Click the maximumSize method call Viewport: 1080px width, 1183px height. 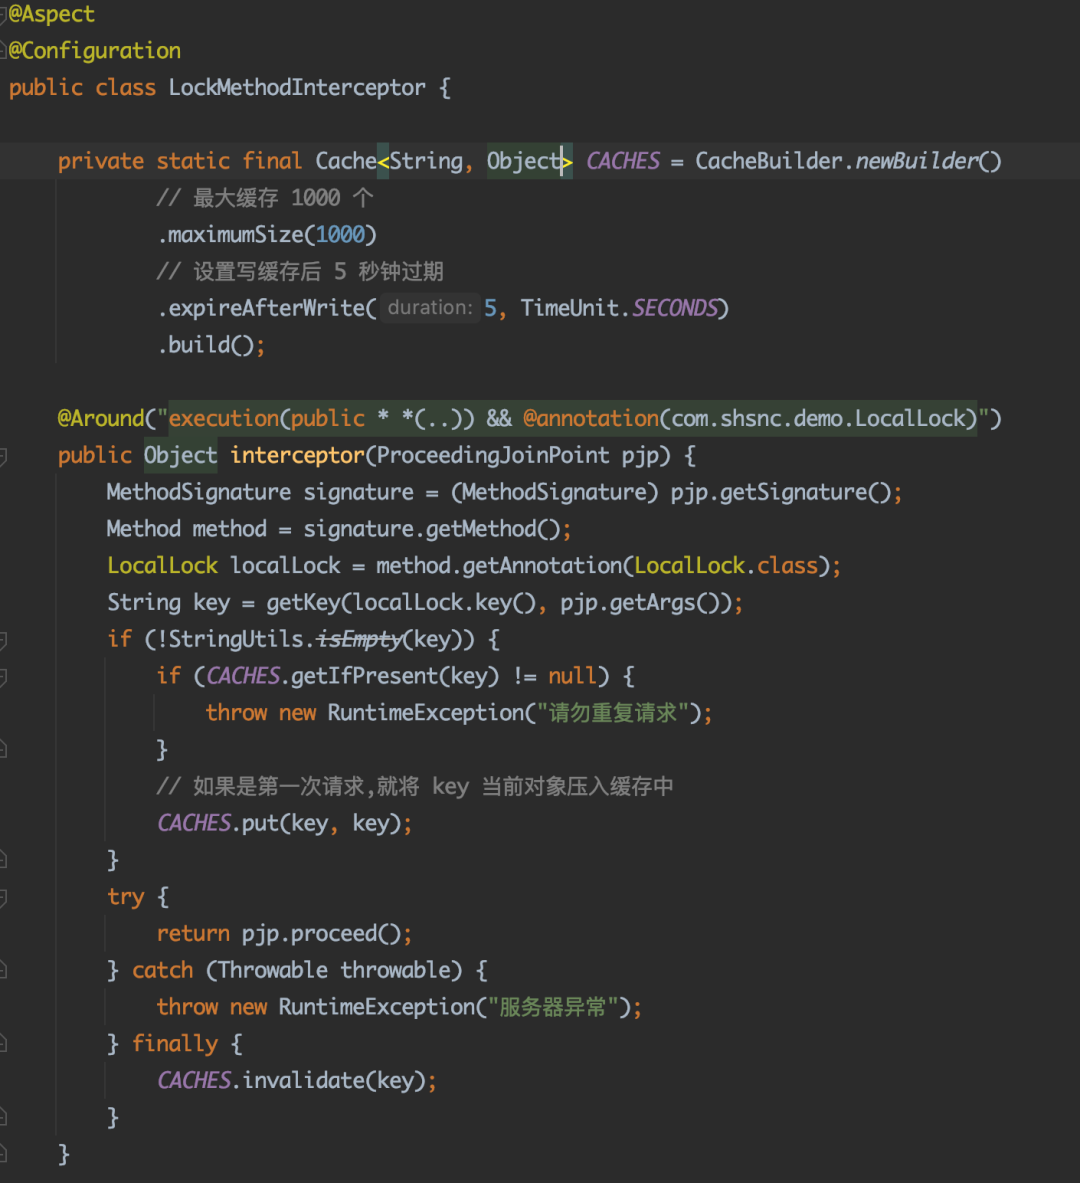pos(235,235)
